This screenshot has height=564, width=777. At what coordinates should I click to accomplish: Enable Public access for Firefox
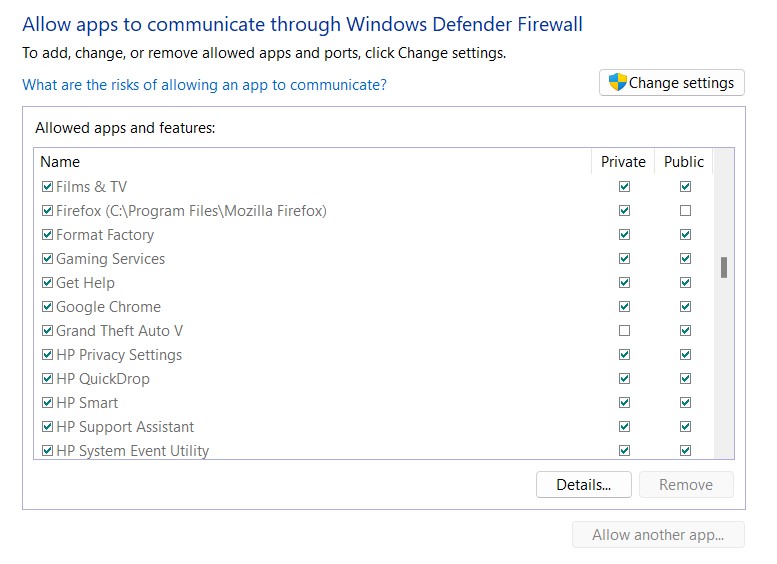685,211
